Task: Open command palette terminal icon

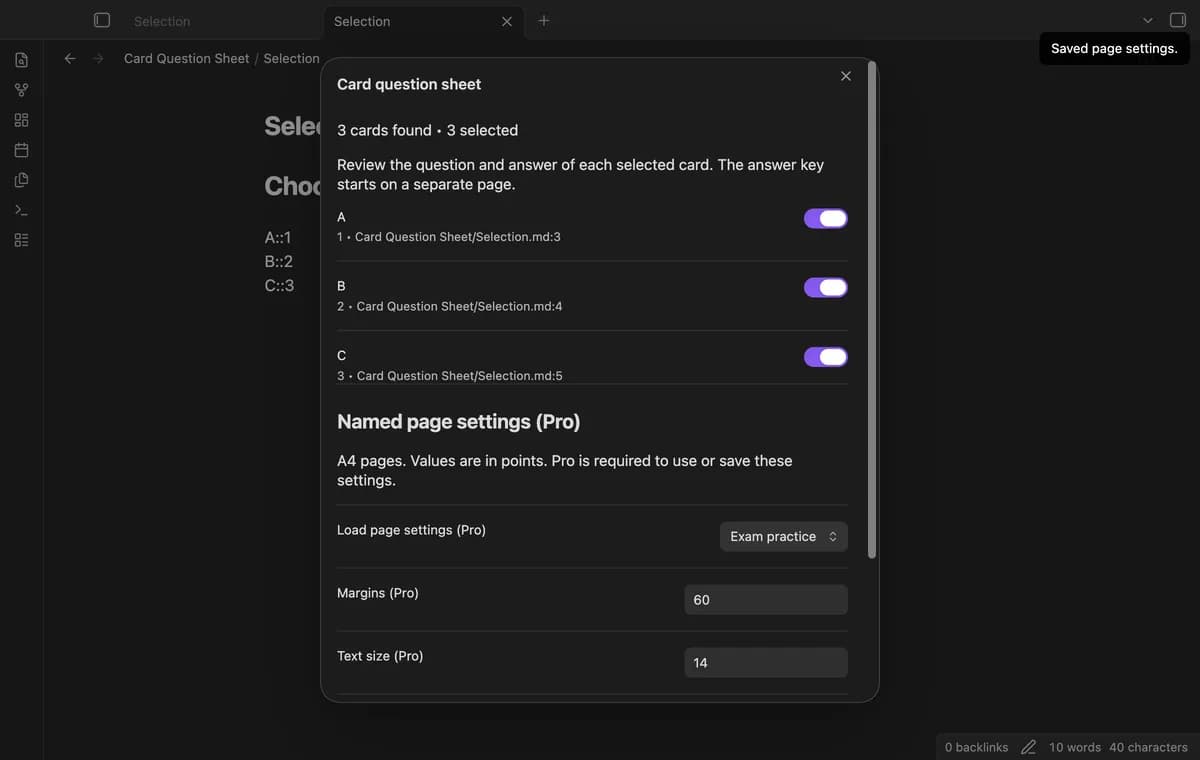Action: pos(21,210)
